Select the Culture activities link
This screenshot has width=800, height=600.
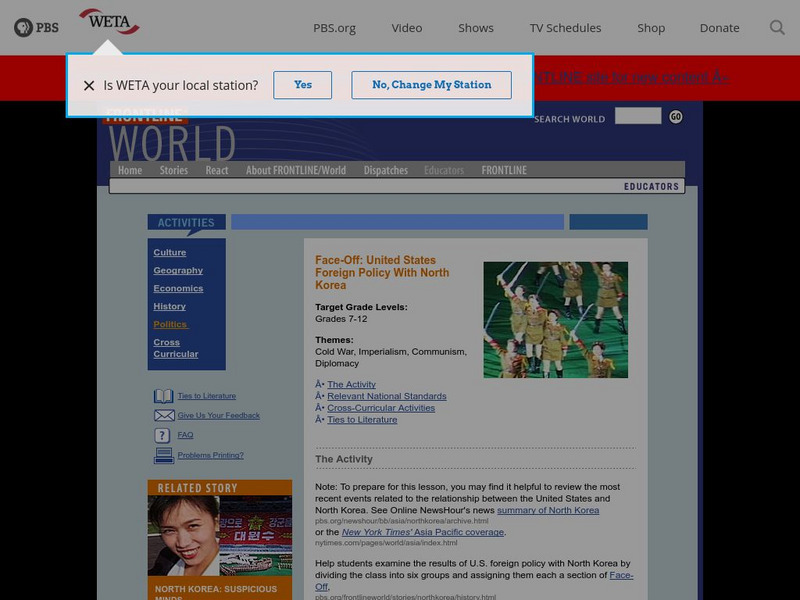pyautogui.click(x=170, y=253)
